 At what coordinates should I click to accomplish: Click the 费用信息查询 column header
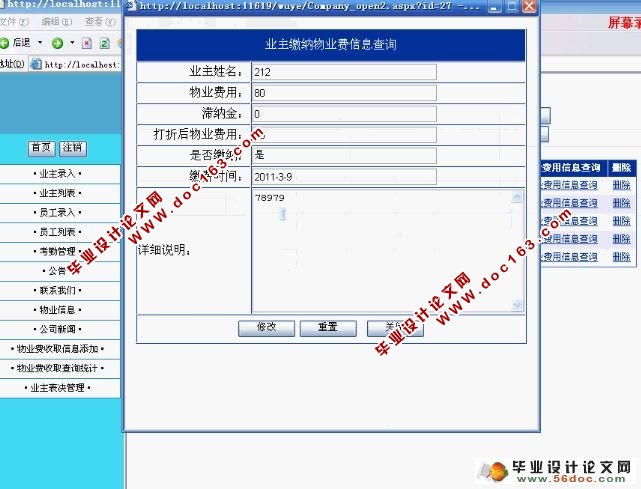pos(571,168)
